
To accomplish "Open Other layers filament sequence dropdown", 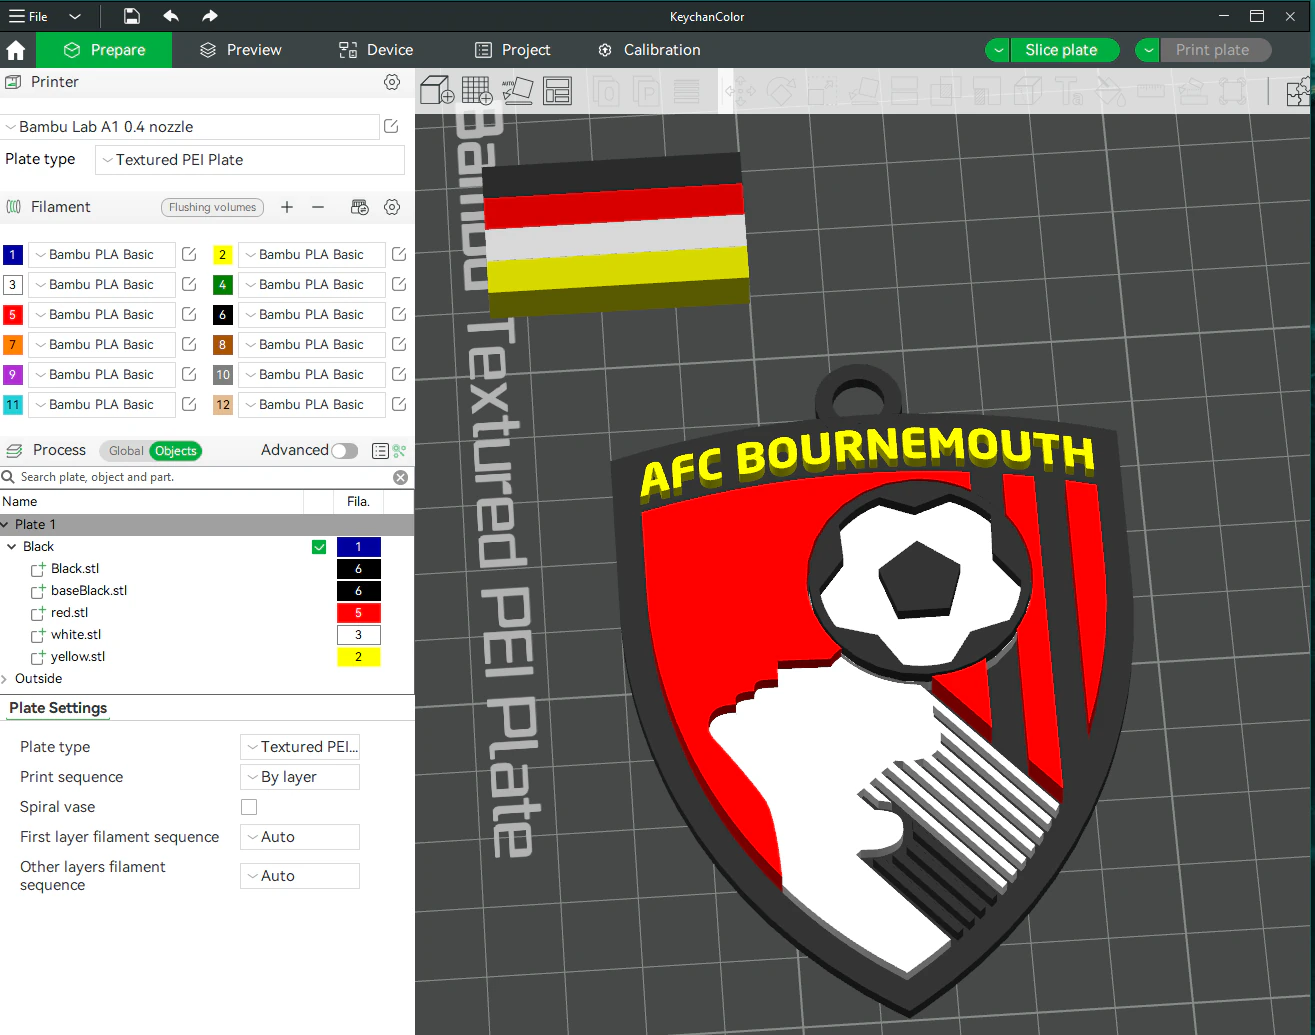I will coord(300,876).
